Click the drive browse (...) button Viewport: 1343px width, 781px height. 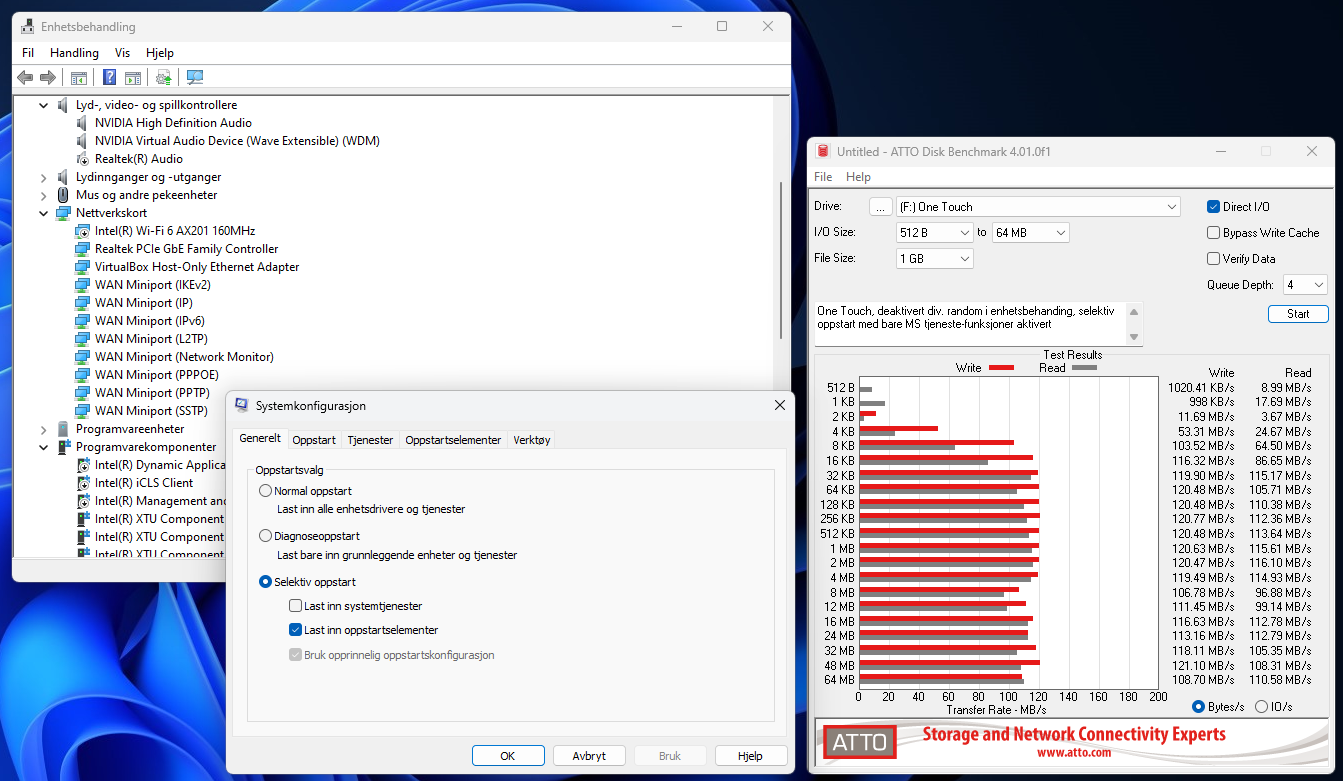pyautogui.click(x=880, y=207)
